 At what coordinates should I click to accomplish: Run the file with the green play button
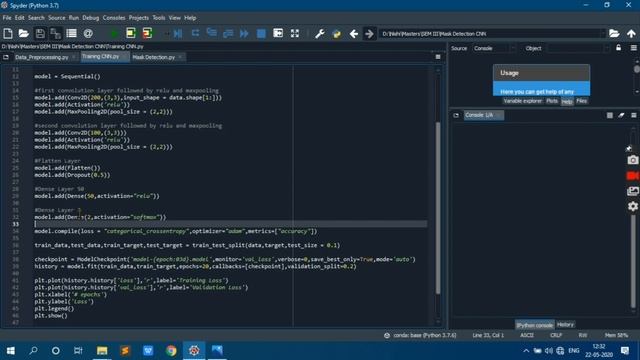115,33
